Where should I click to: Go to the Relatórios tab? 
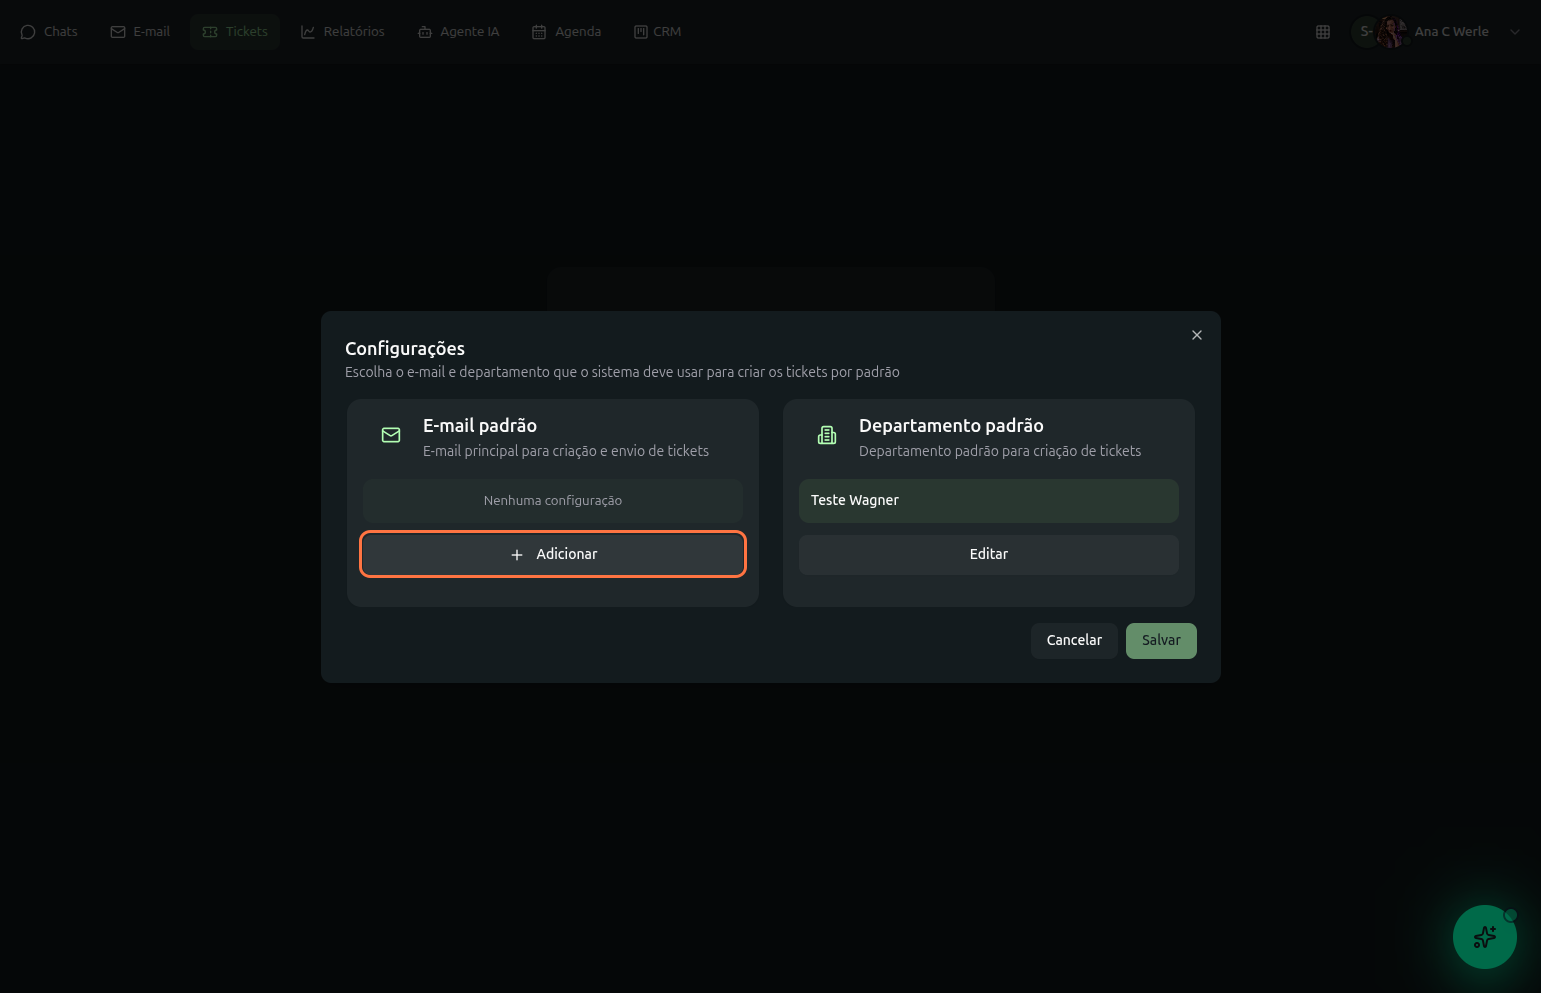tap(343, 32)
